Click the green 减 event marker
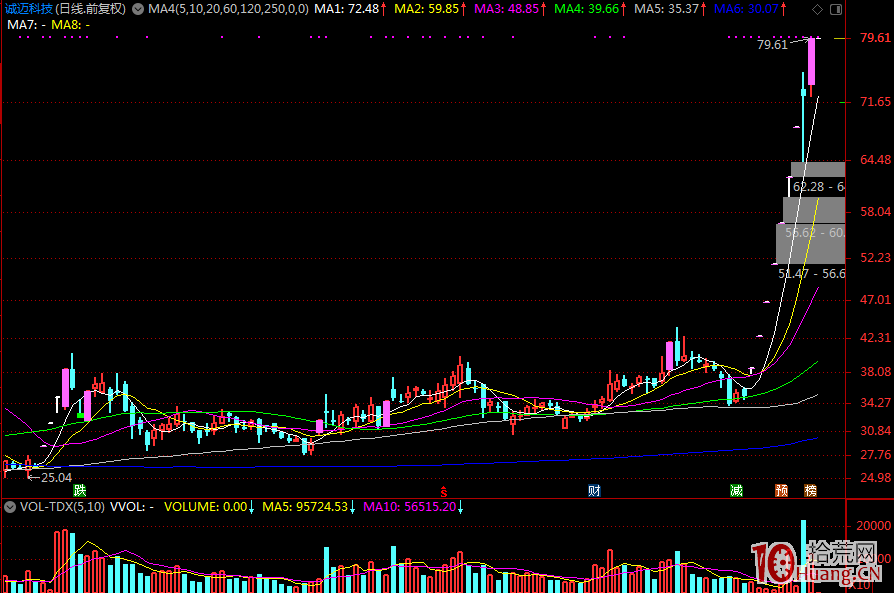 pos(737,490)
